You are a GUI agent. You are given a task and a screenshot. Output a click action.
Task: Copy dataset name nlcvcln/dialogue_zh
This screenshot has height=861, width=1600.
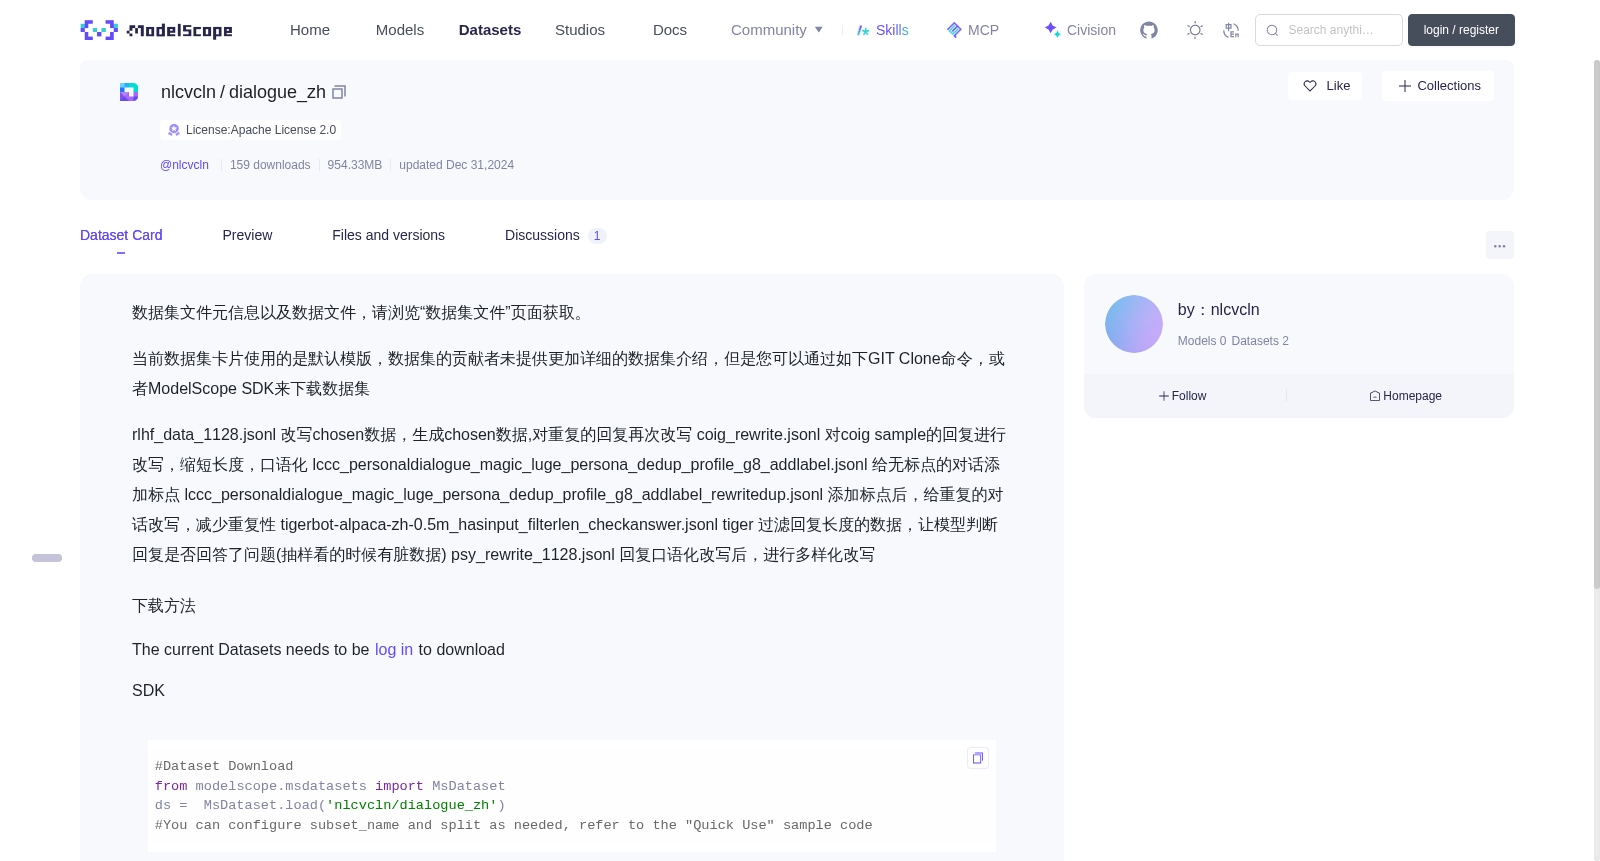(339, 92)
